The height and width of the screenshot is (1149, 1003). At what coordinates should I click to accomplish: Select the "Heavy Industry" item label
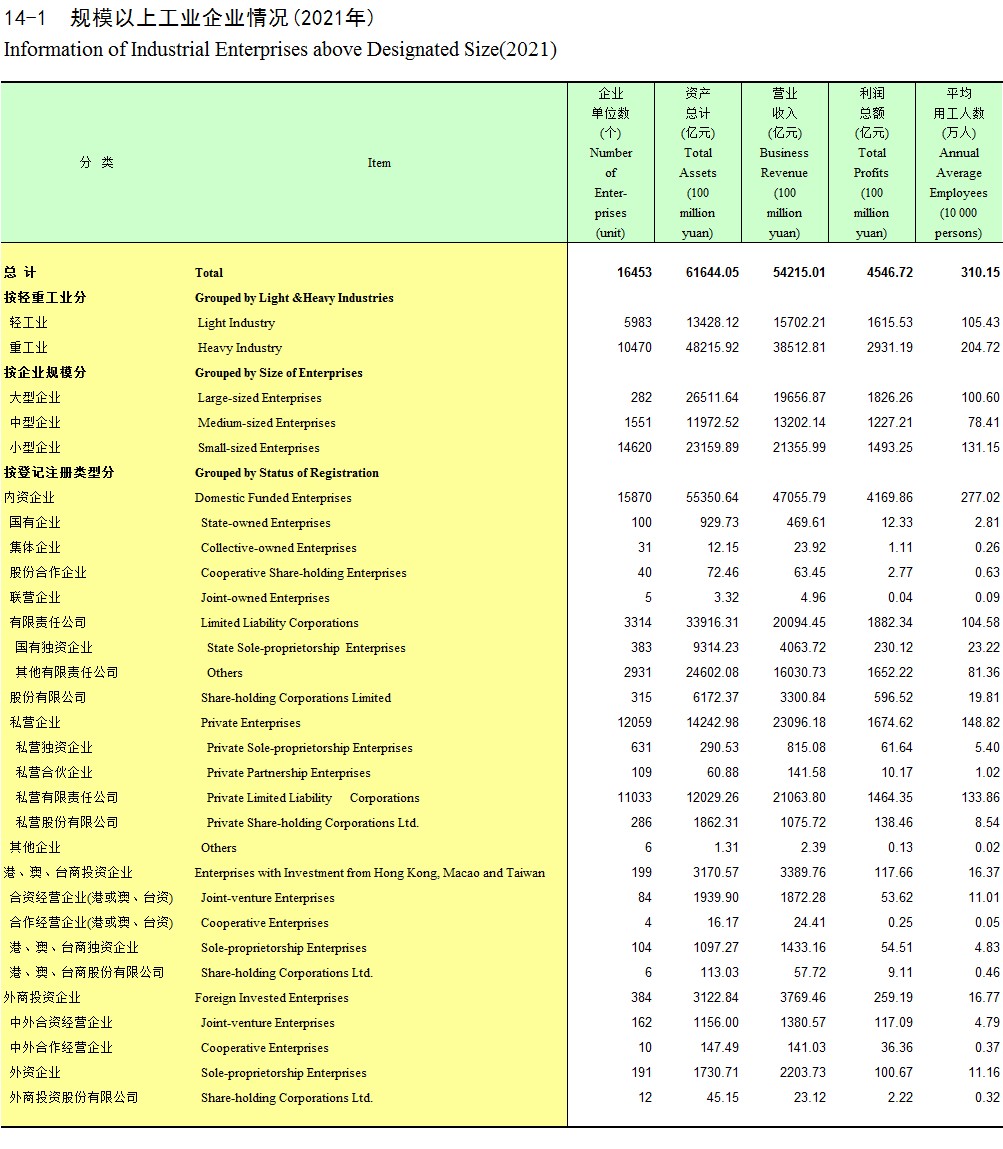click(240, 347)
